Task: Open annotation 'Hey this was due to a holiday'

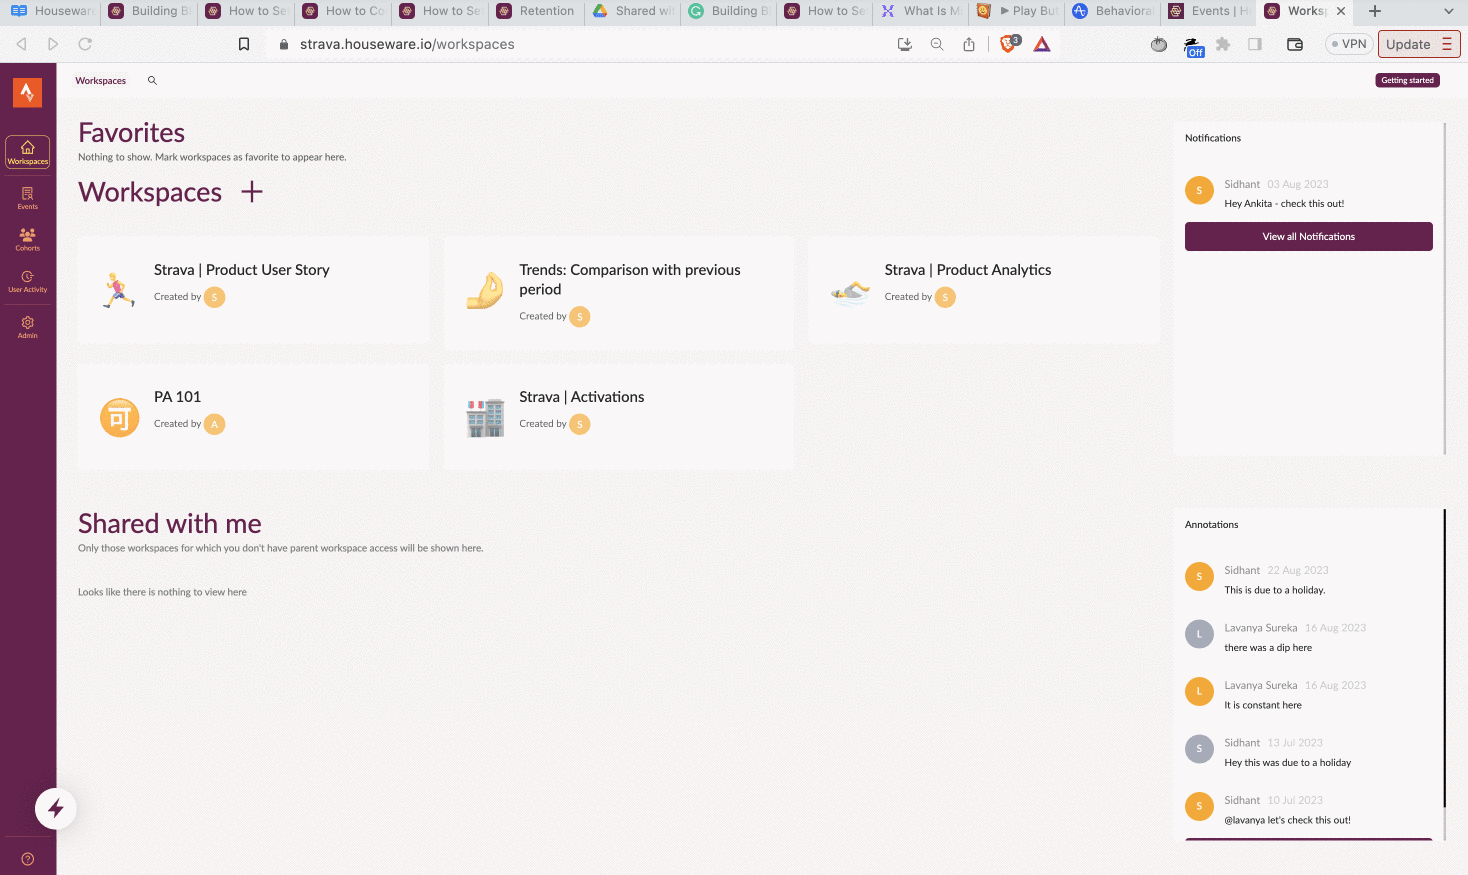Action: coord(1308,752)
